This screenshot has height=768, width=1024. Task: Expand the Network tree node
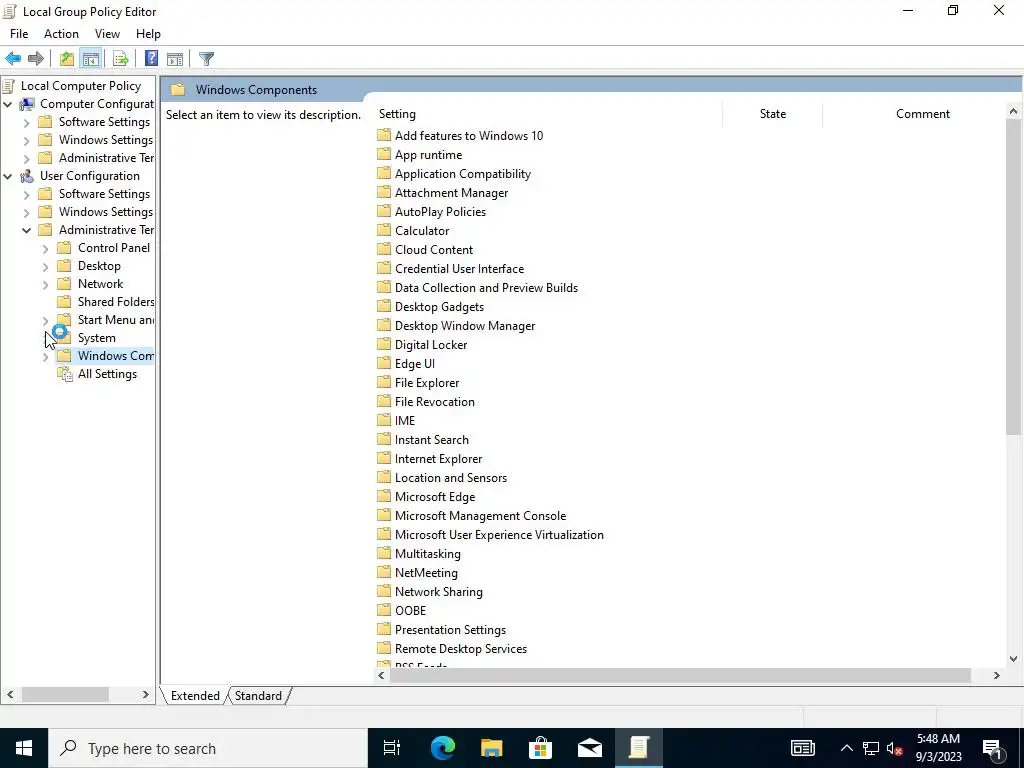click(x=45, y=284)
